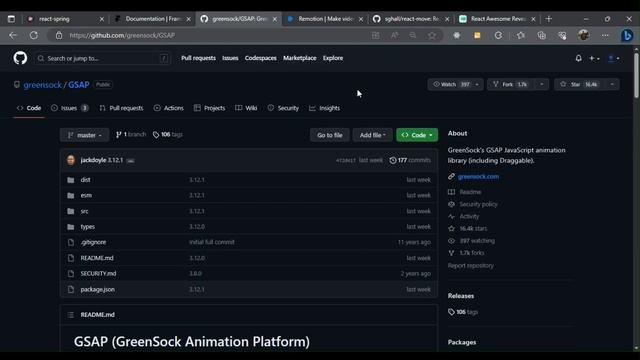Open the esm folder
Screen dimensions: 640x360
(86, 196)
